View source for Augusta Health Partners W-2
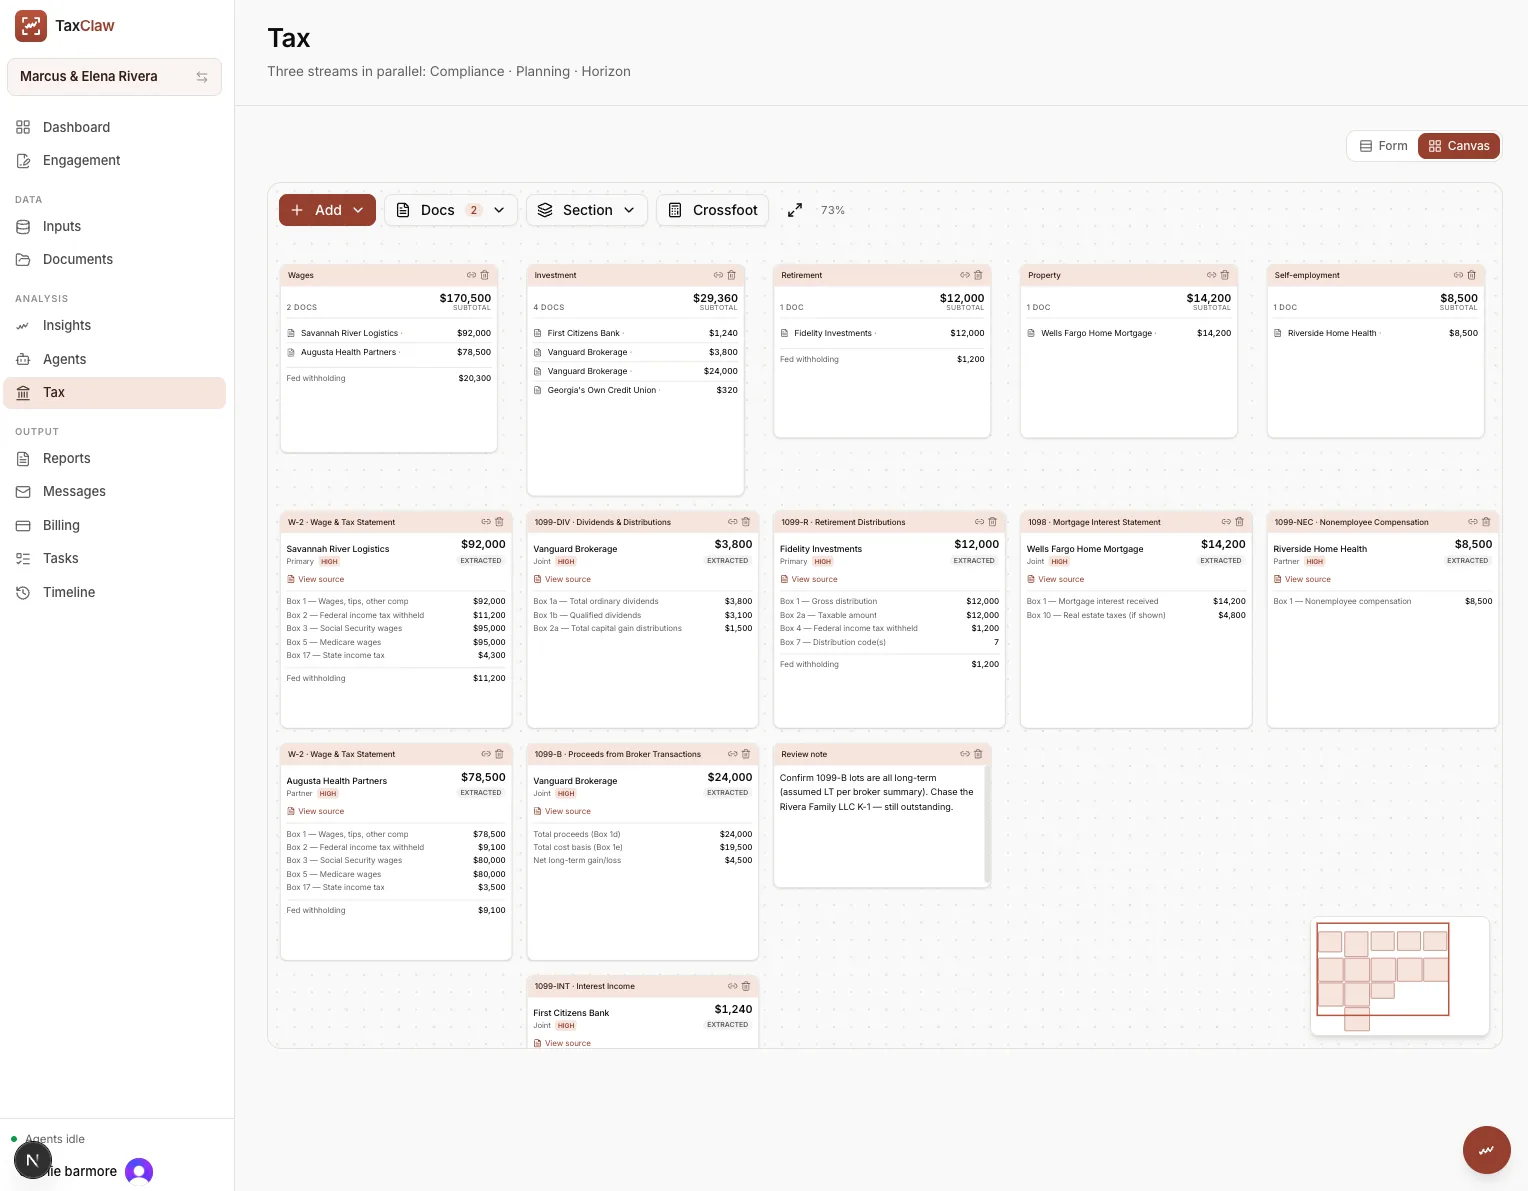The image size is (1528, 1191). [316, 811]
